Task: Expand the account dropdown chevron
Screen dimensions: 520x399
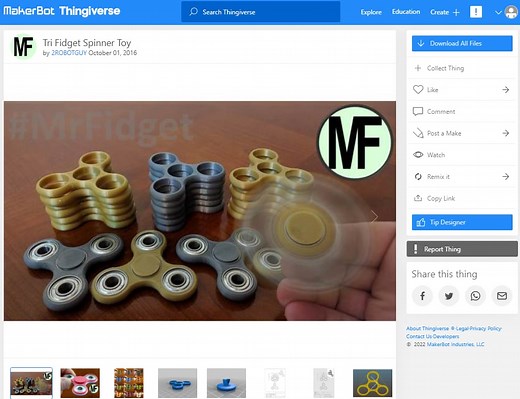Action: 498,12
